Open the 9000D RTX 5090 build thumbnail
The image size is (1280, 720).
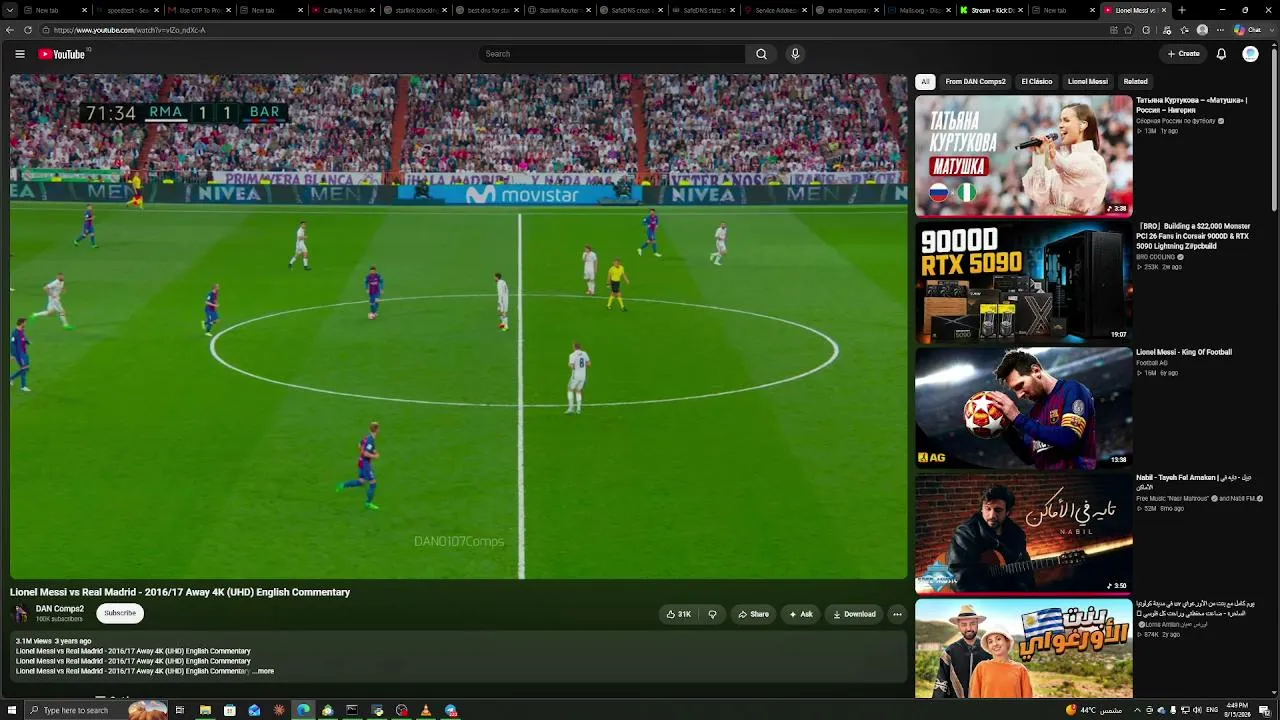[x=1024, y=282]
